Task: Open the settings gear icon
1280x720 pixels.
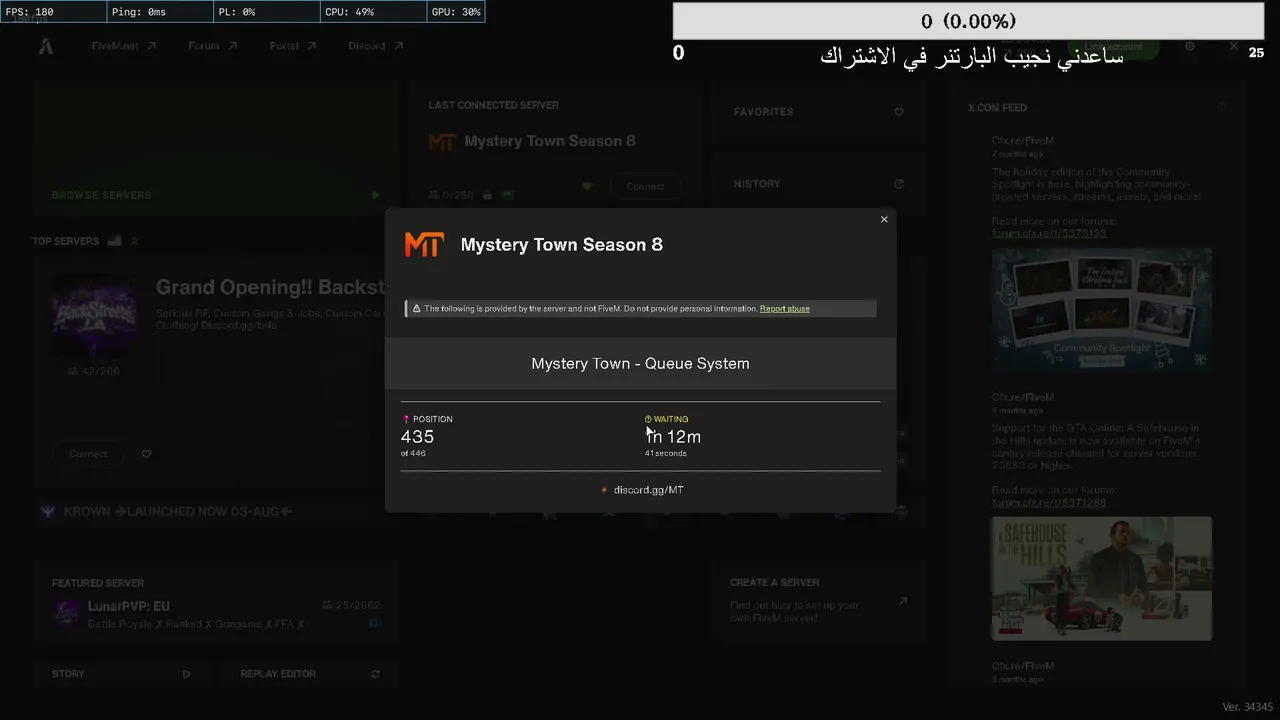Action: coord(1190,46)
